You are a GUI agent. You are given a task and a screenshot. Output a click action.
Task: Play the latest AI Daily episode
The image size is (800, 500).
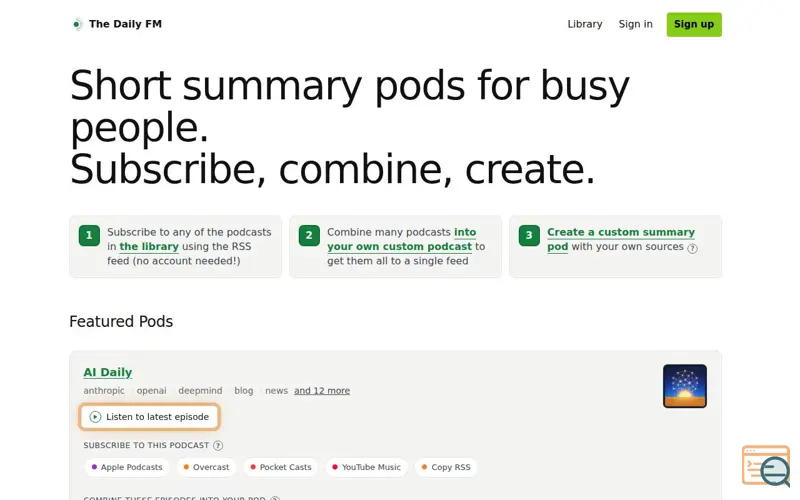pos(149,417)
